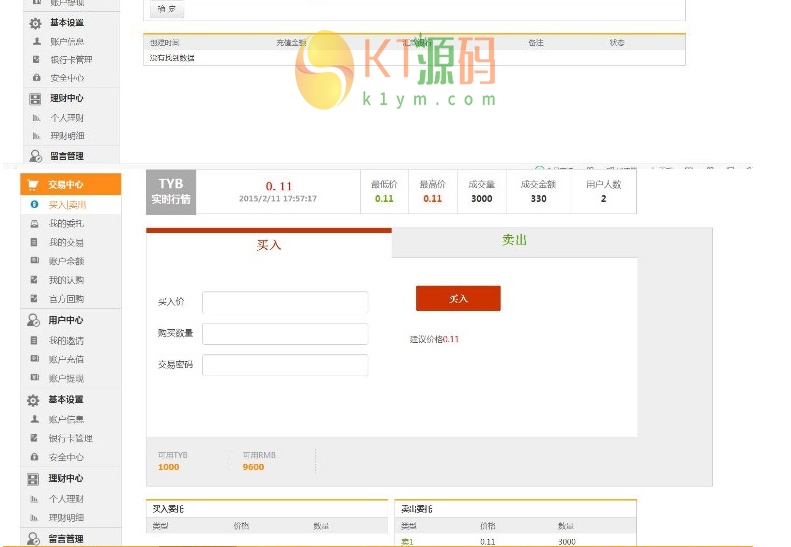Click the 留言管理 user icon in the lower trading page sidebar

(33, 538)
